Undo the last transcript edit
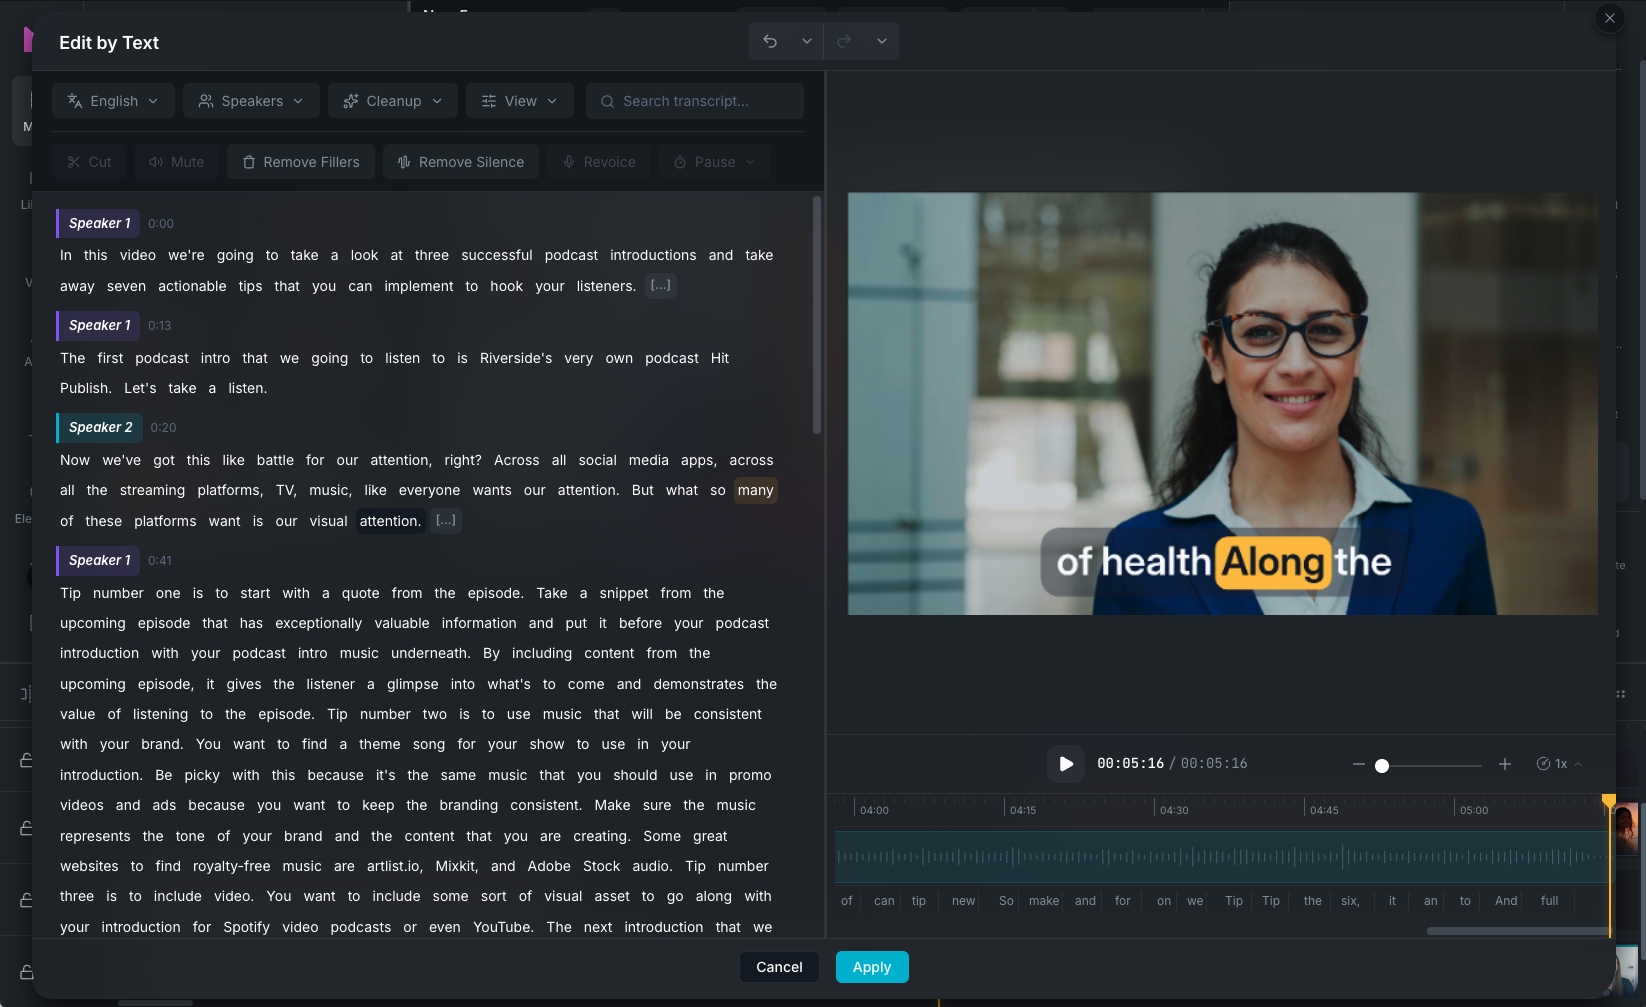This screenshot has width=1646, height=1007. (769, 40)
